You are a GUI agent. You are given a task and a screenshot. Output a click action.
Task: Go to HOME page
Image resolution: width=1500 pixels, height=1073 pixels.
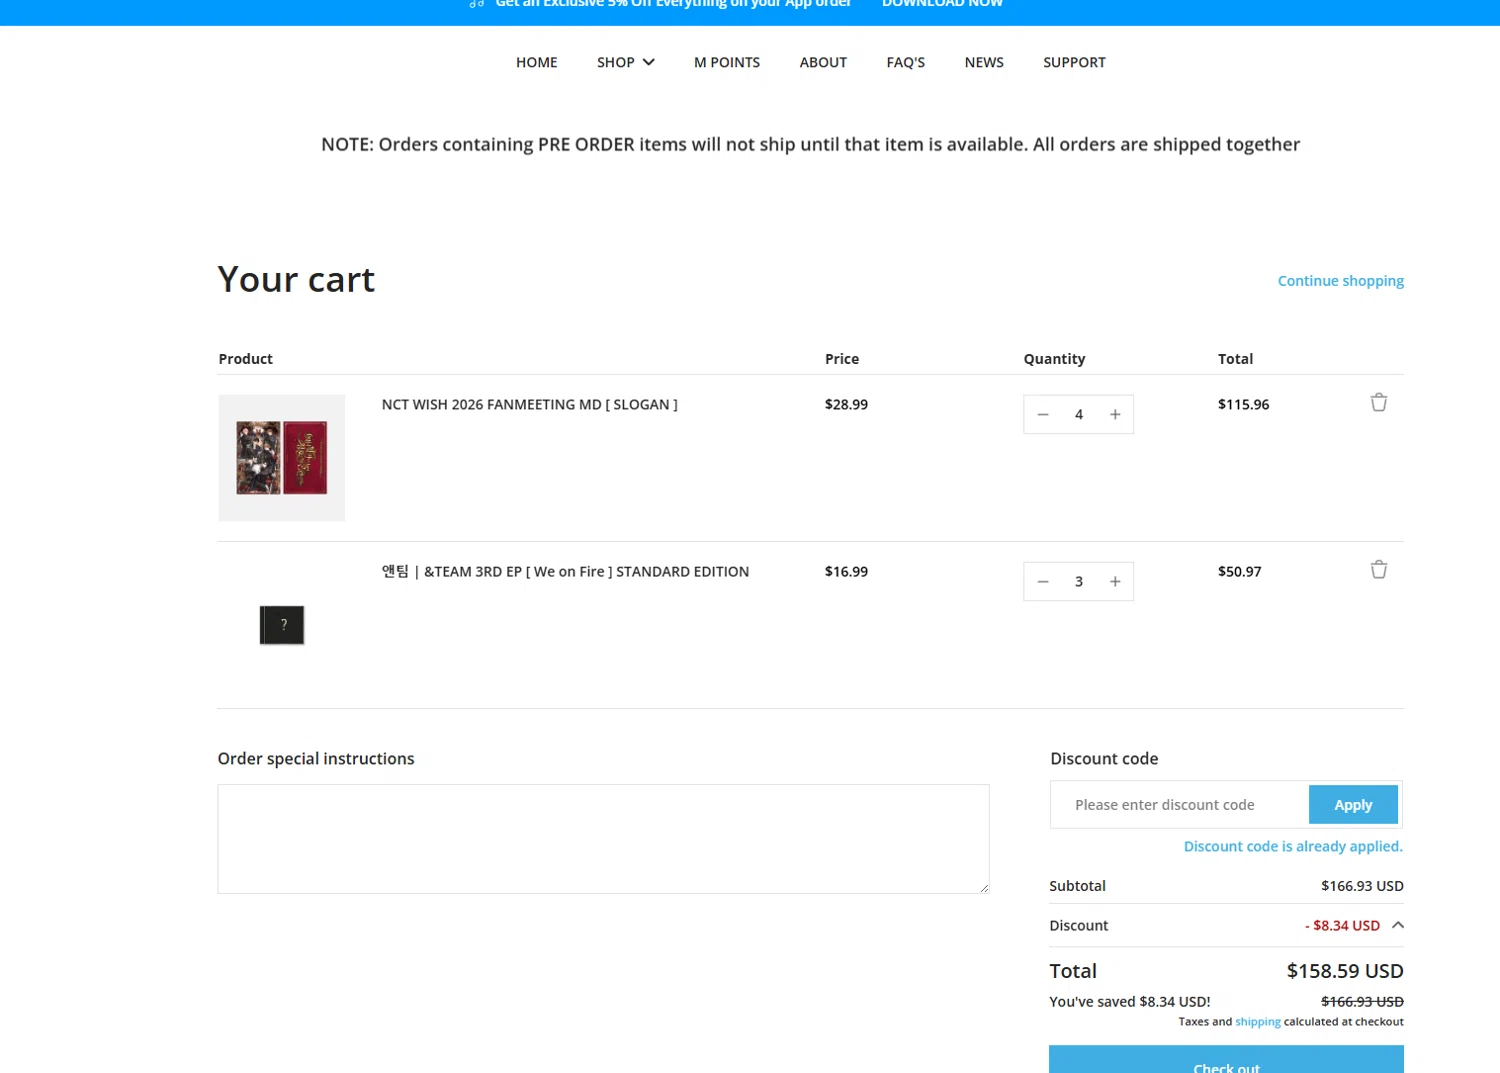537,62
